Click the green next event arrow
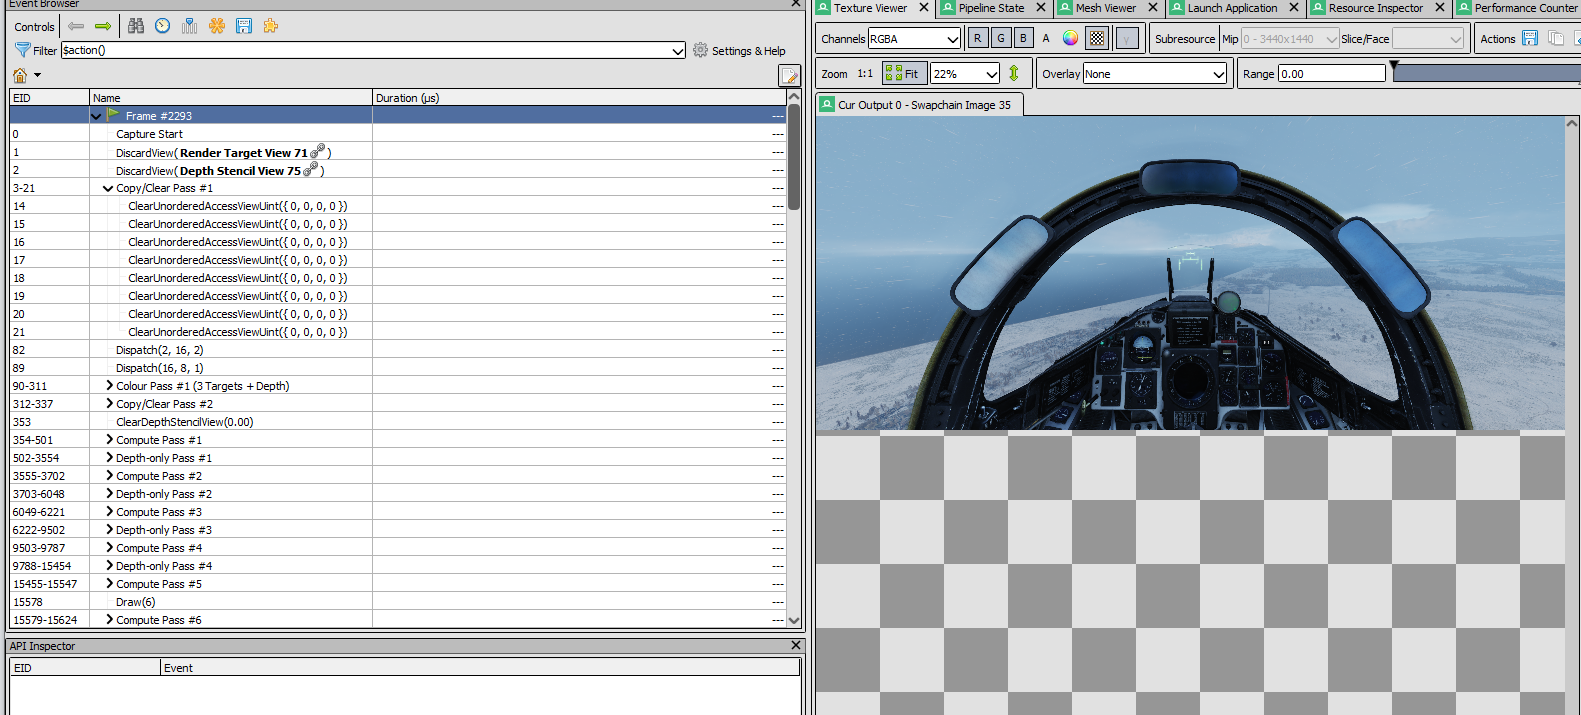Image resolution: width=1581 pixels, height=715 pixels. pyautogui.click(x=103, y=26)
